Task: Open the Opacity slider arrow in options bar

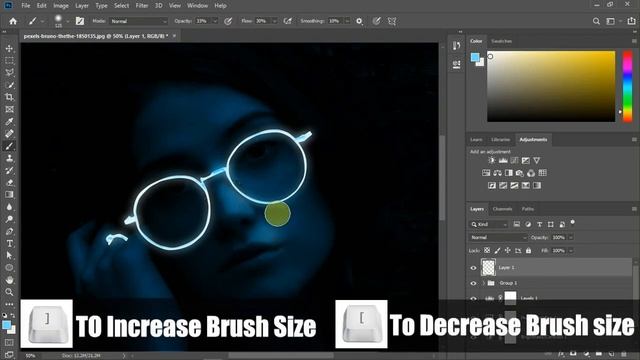Action: click(215, 21)
